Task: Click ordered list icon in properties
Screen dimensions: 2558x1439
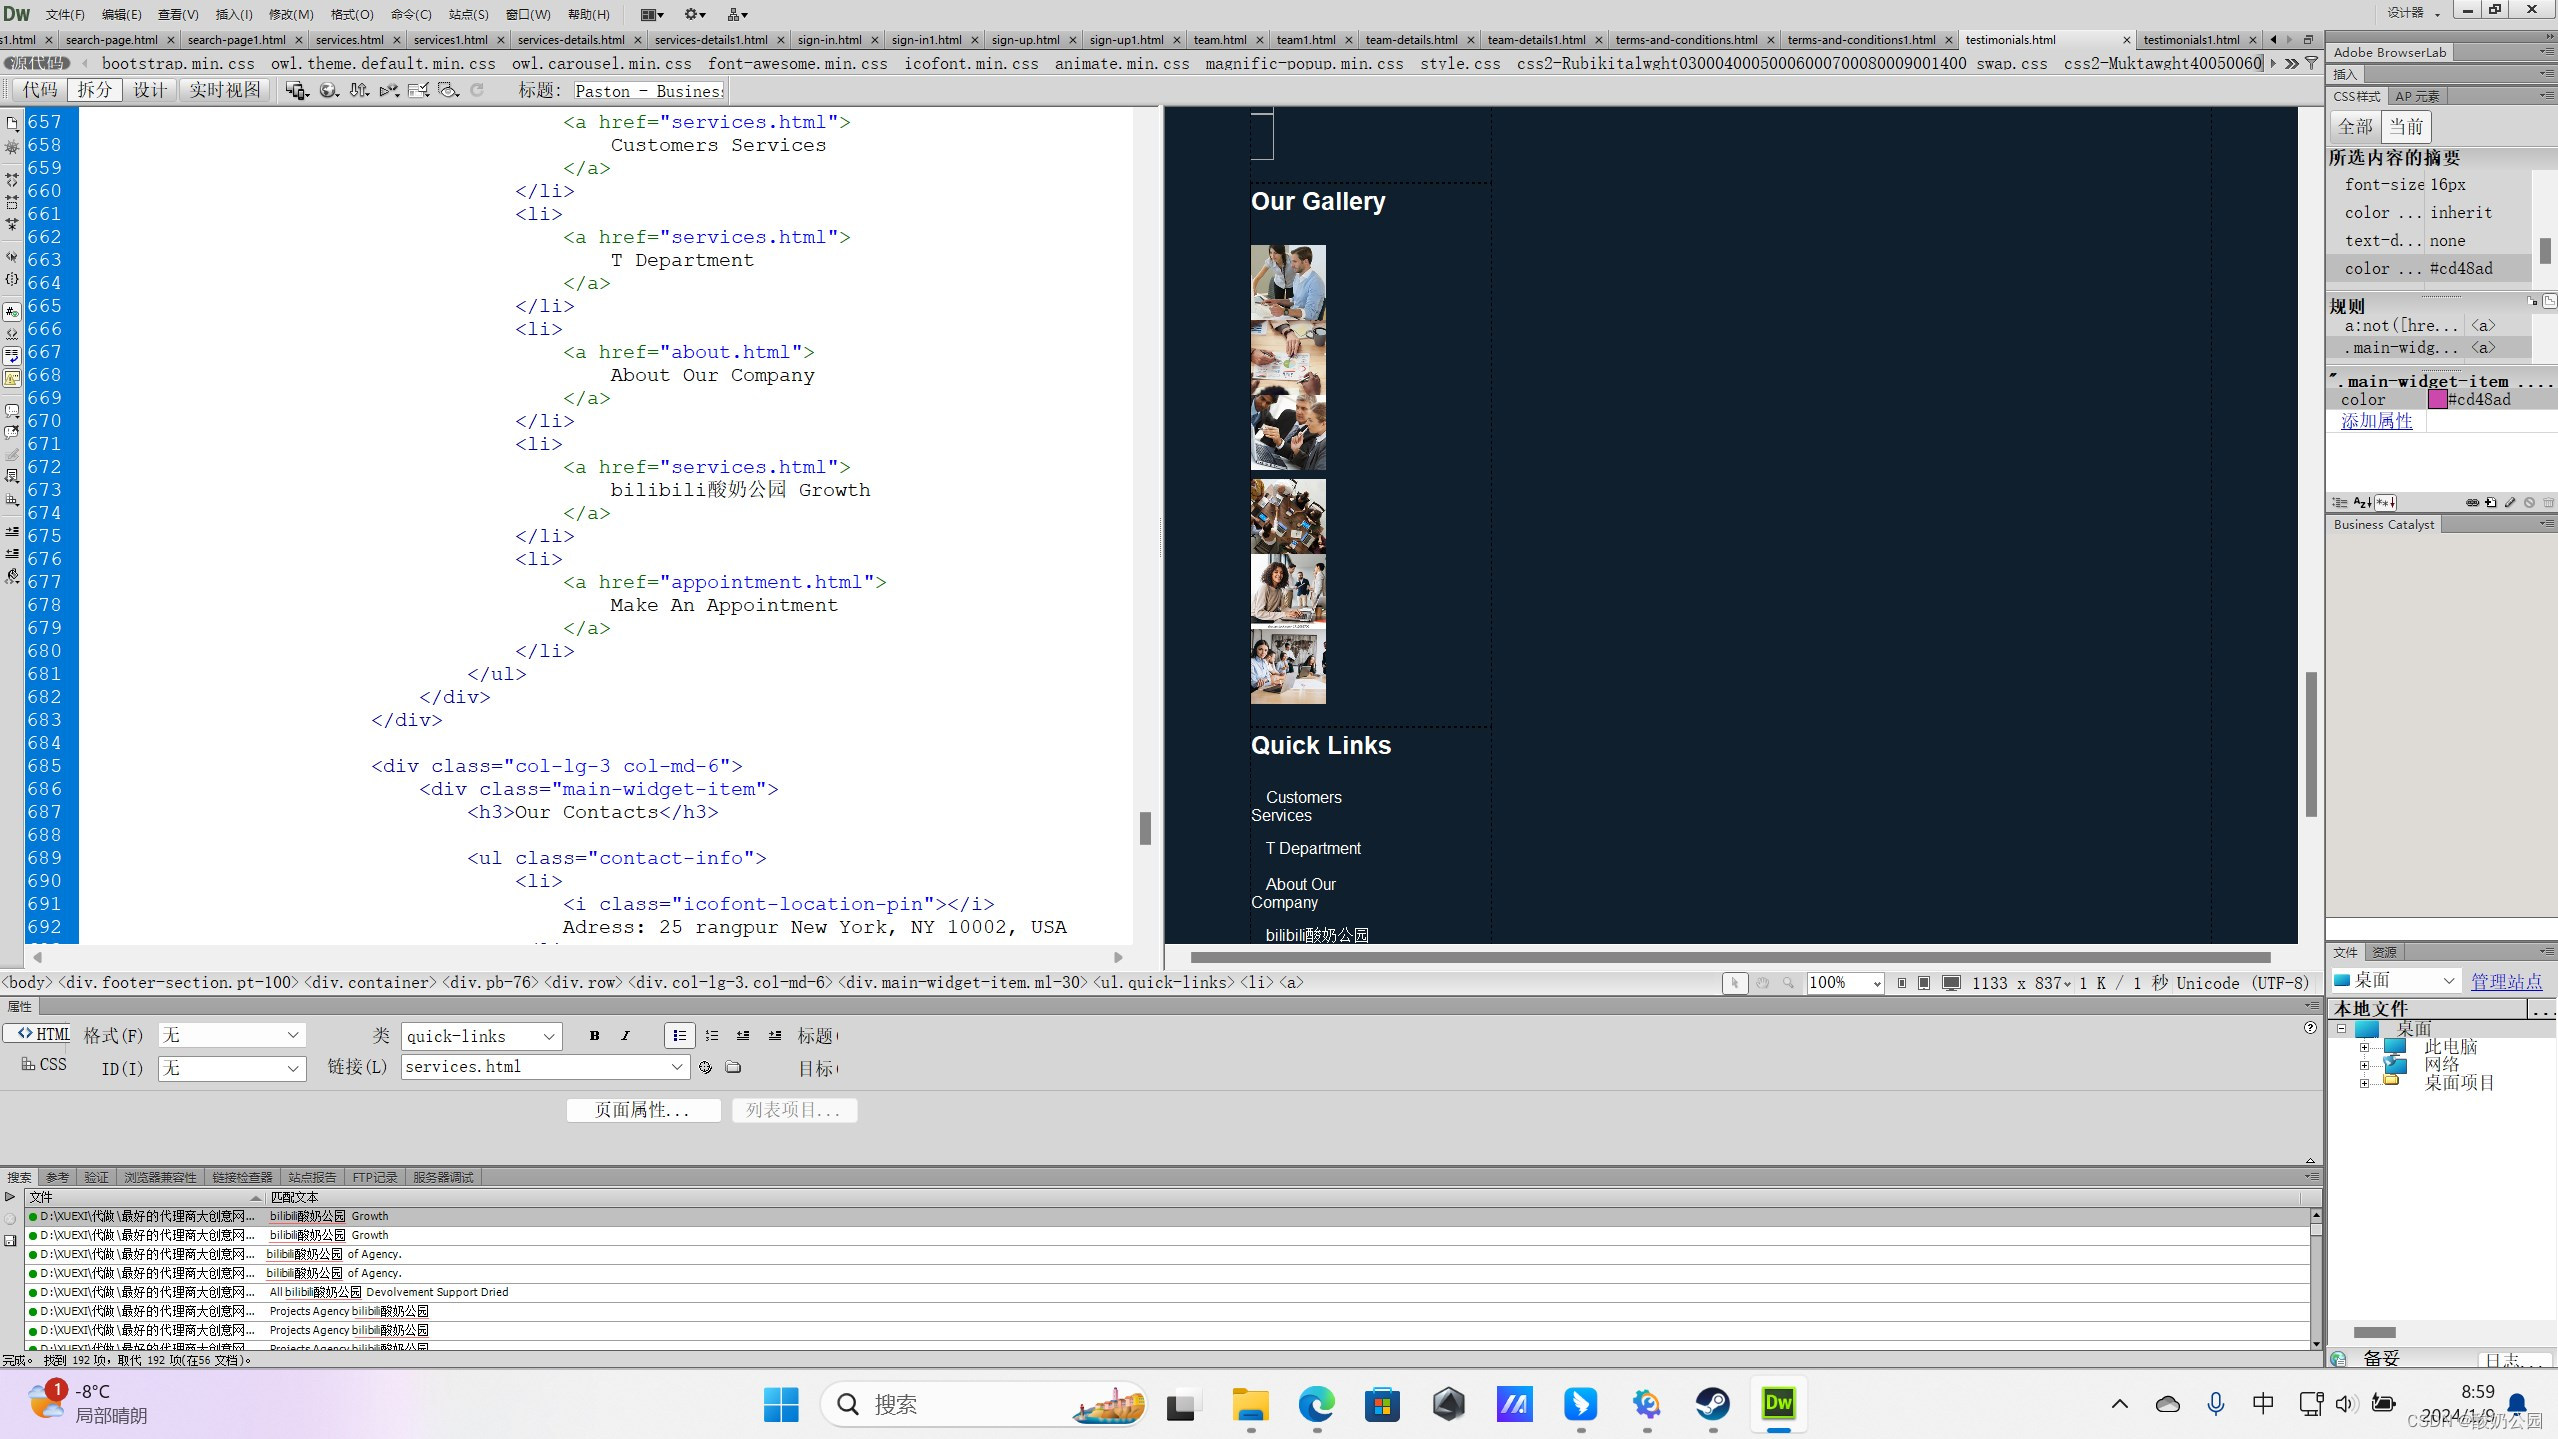Action: [x=711, y=1036]
